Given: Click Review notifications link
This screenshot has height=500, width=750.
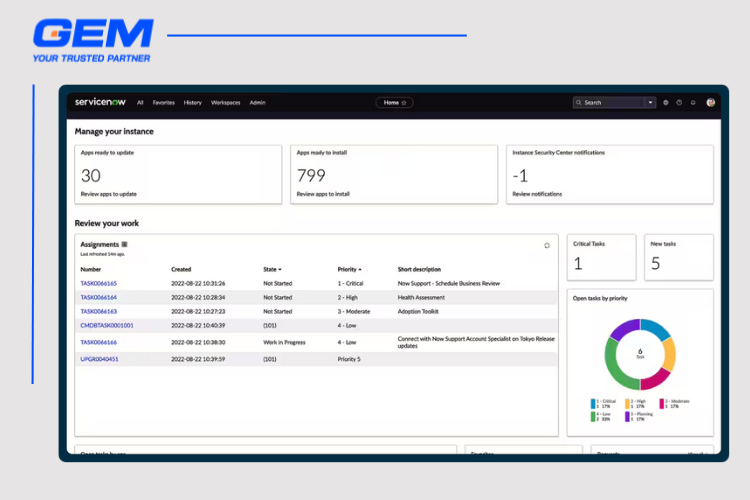Looking at the screenshot, I should (537, 194).
